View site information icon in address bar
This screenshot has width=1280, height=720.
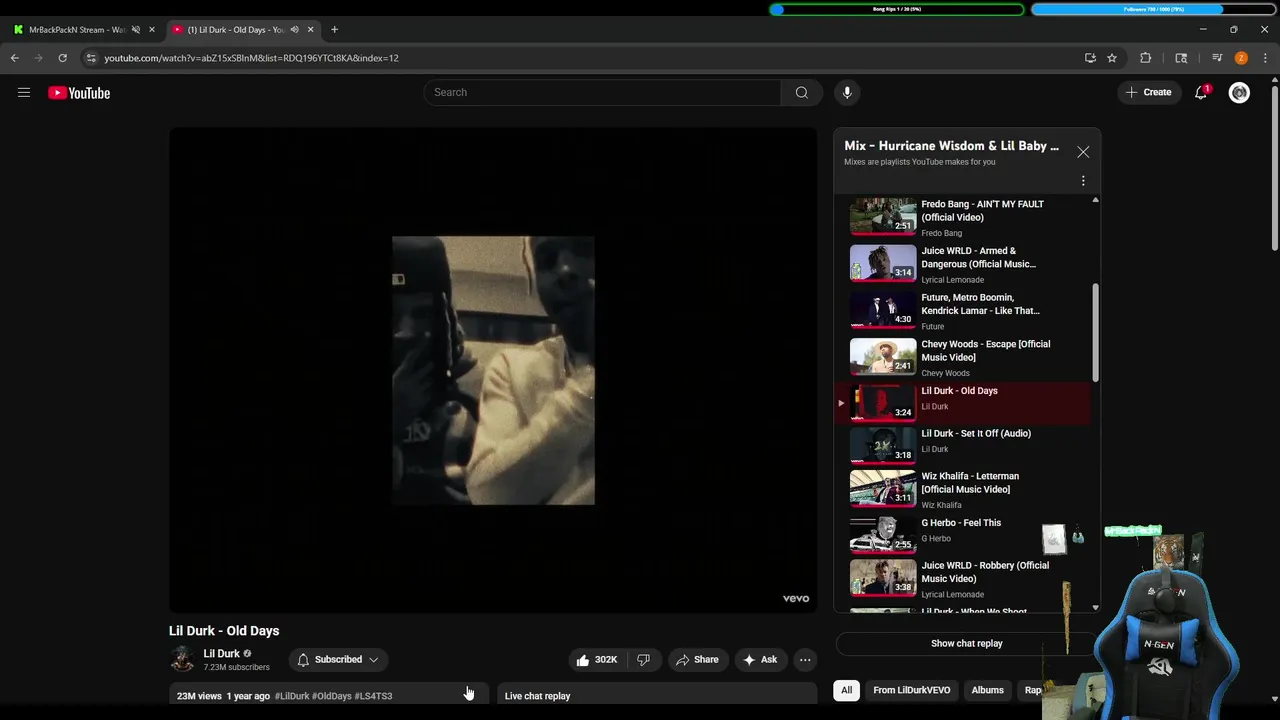click(x=91, y=58)
